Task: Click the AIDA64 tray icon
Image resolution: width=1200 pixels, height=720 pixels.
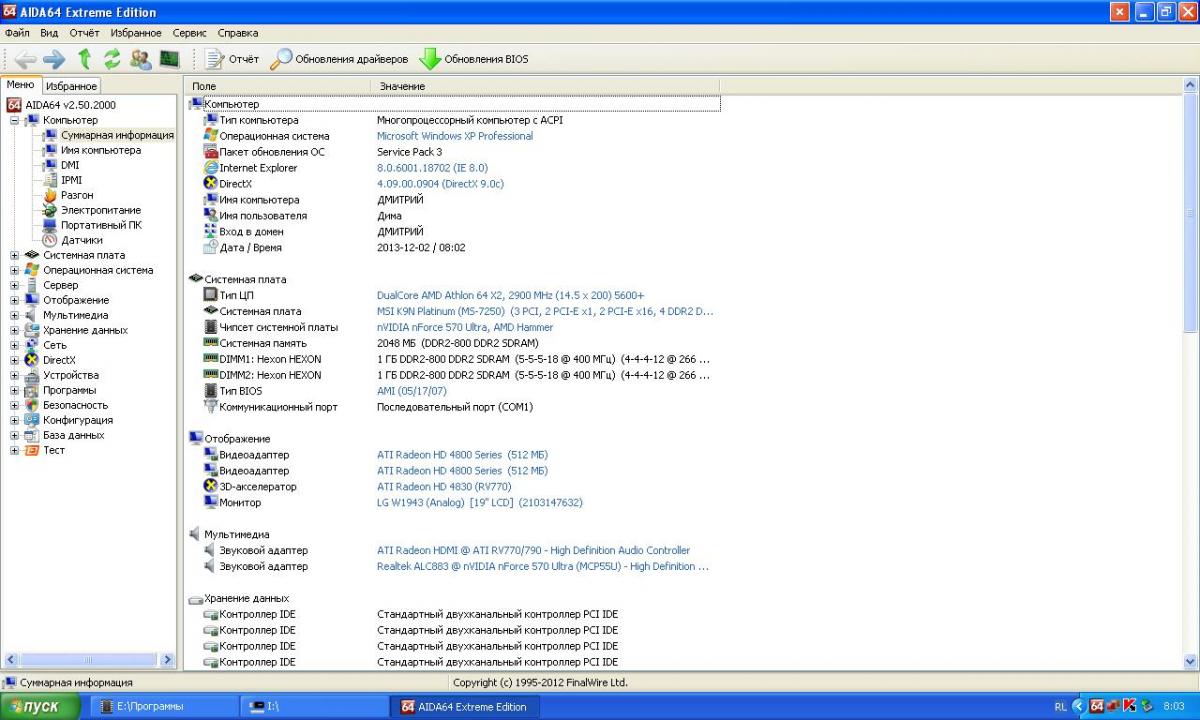Action: pyautogui.click(x=1097, y=706)
